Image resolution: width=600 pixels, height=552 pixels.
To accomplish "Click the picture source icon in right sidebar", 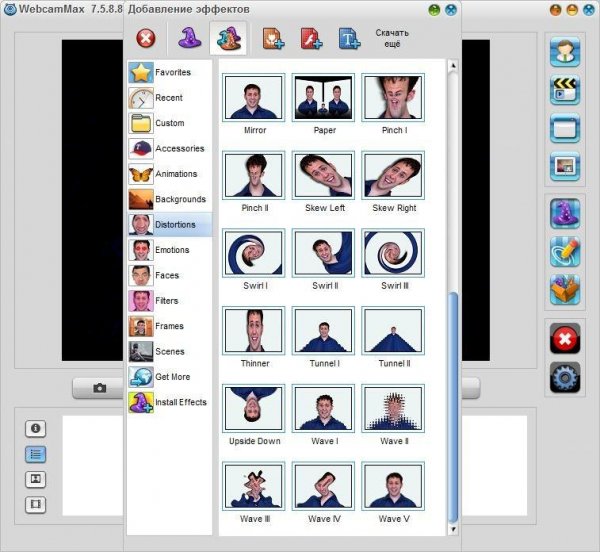I will point(565,166).
